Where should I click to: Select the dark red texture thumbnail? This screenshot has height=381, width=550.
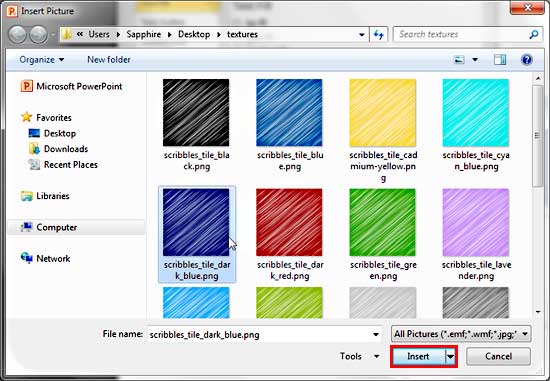[289, 222]
